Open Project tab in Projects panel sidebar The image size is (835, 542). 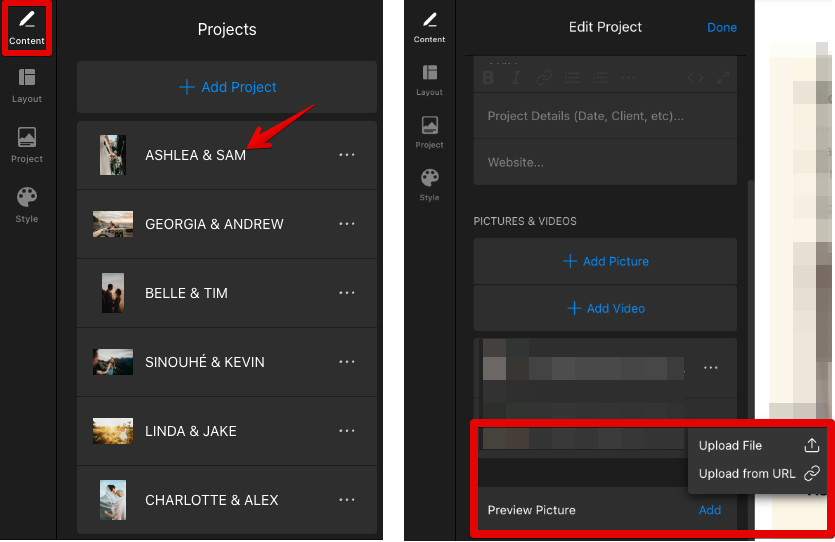[27, 145]
